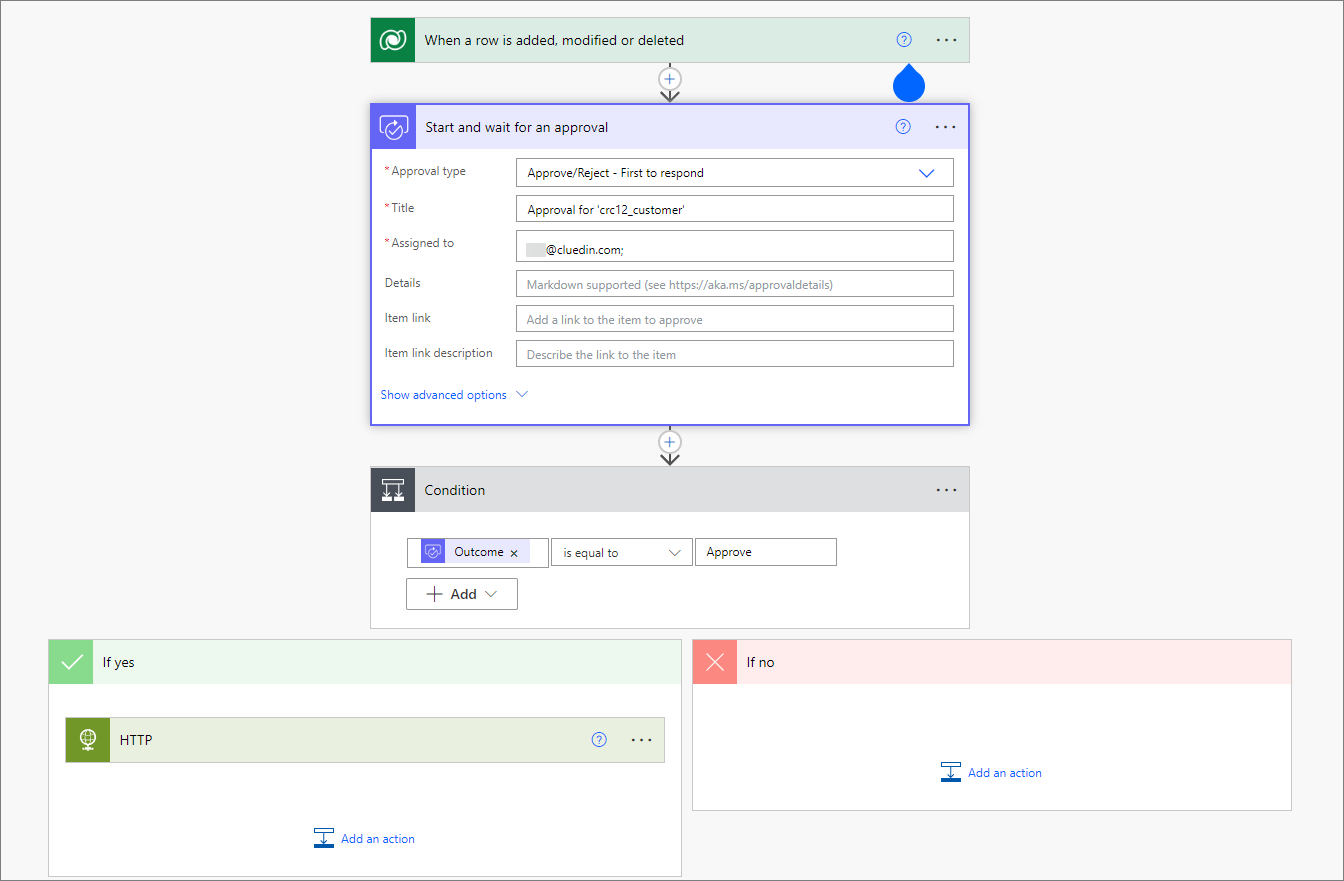Open the trigger's ellipsis menu
The height and width of the screenshot is (881, 1344).
(946, 39)
